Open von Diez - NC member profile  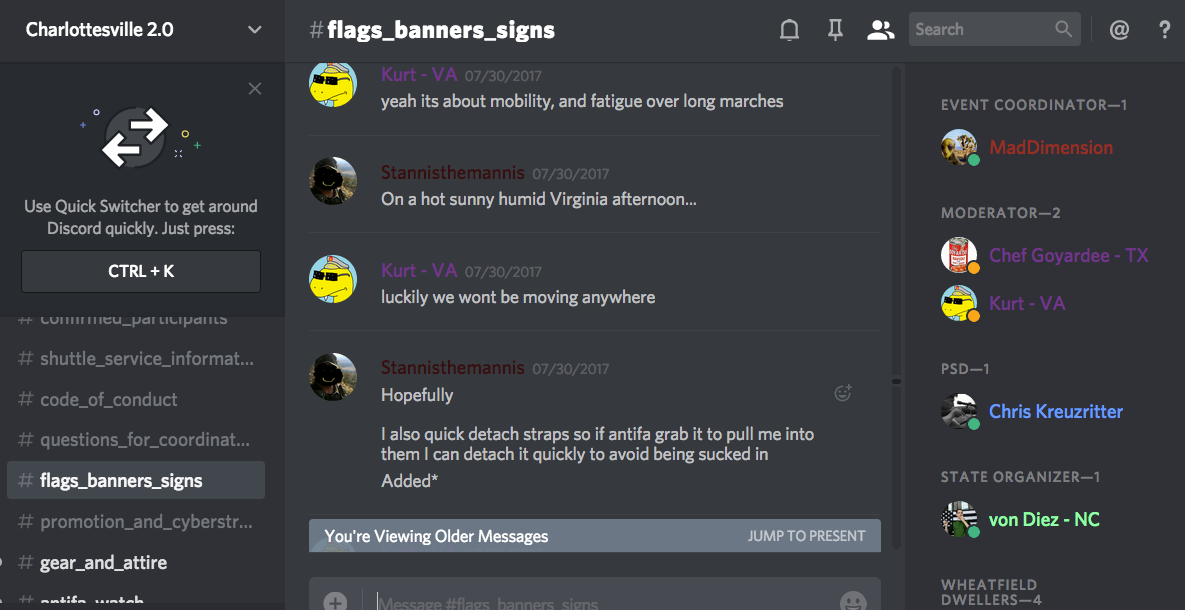(1044, 520)
